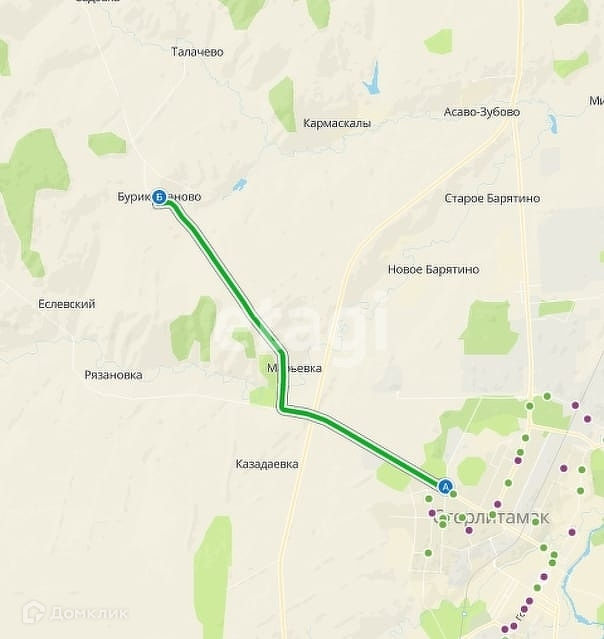This screenshot has width=604, height=639.
Task: Click the Марьевка village label
Action: pos(294,368)
